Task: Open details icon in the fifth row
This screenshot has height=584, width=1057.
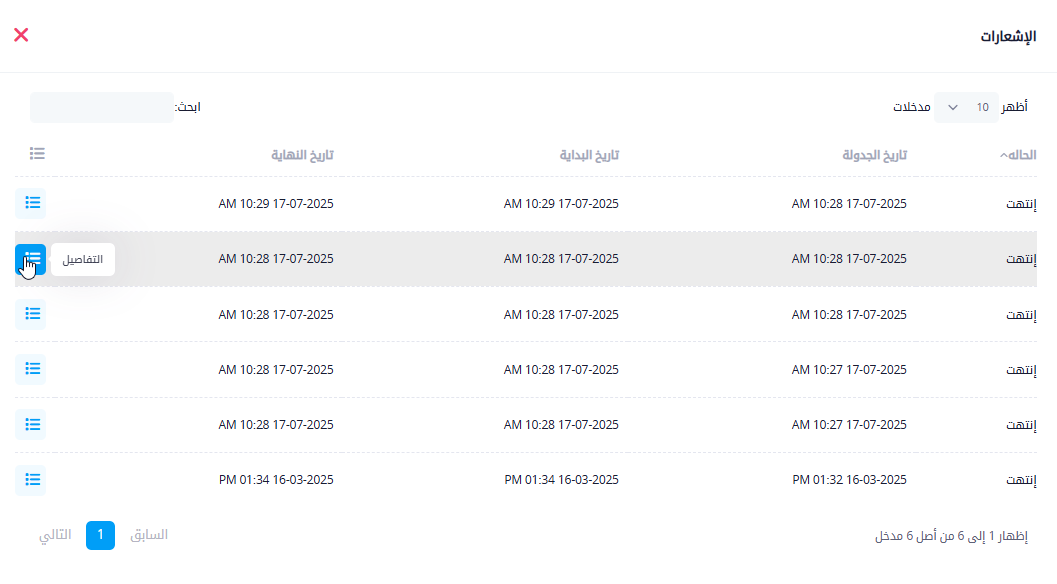Action: [x=31, y=424]
